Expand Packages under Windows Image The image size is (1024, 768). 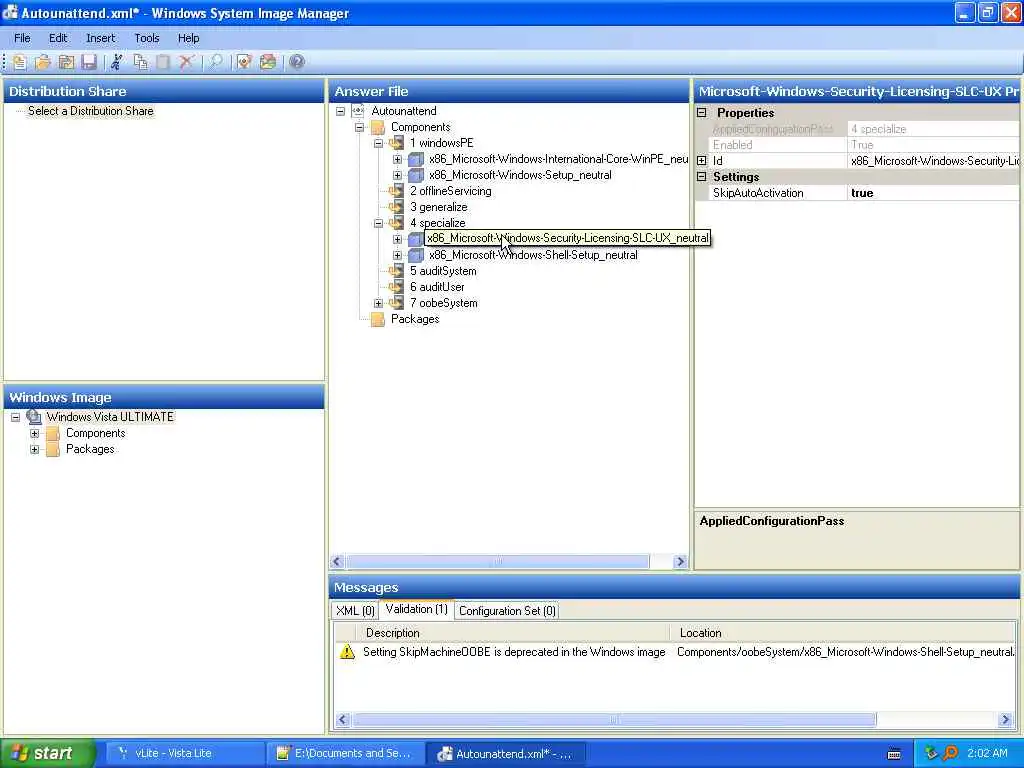pos(35,449)
